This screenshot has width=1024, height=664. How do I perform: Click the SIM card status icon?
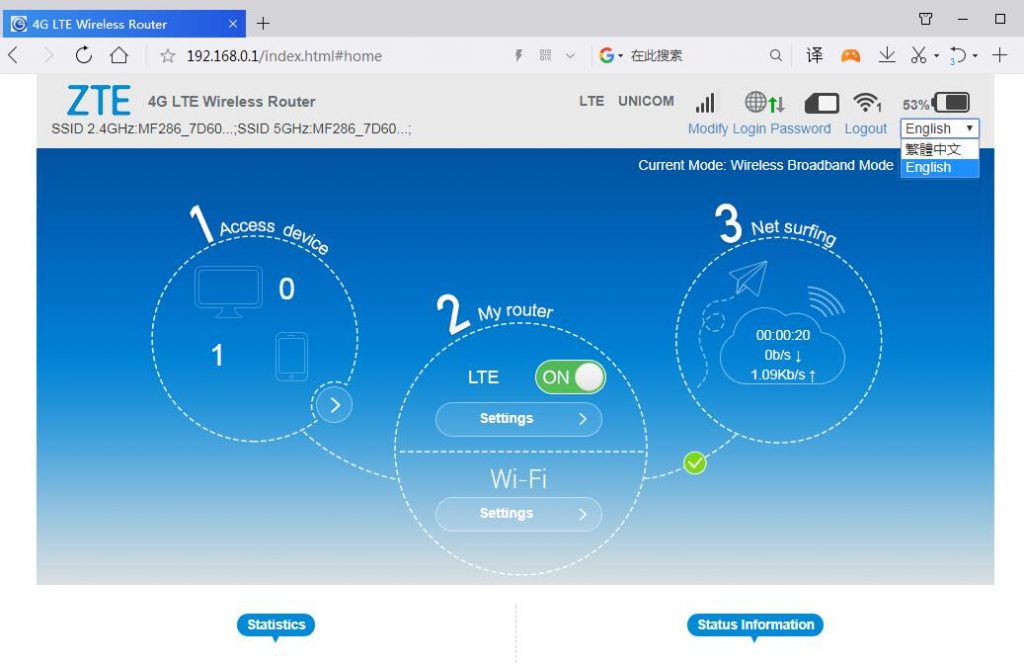click(821, 101)
